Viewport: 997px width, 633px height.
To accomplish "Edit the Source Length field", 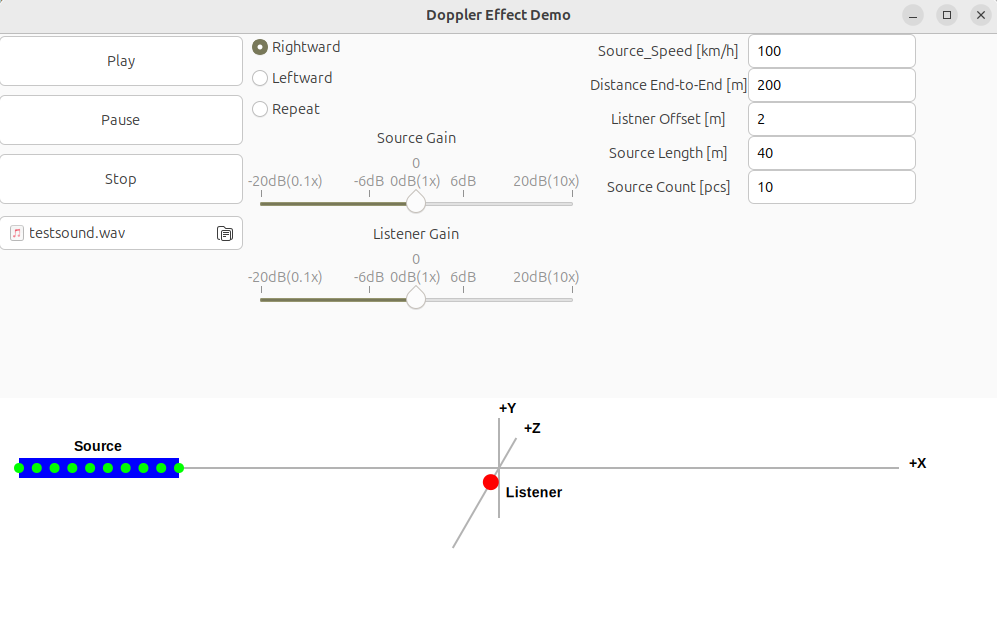I will [x=831, y=153].
